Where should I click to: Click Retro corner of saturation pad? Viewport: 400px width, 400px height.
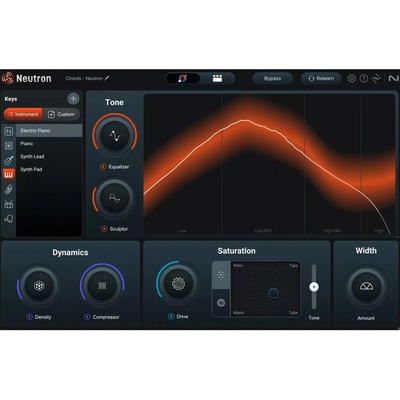(x=238, y=266)
